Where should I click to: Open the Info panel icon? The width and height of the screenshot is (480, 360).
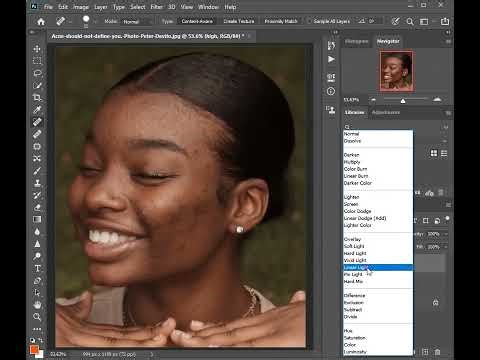331,91
